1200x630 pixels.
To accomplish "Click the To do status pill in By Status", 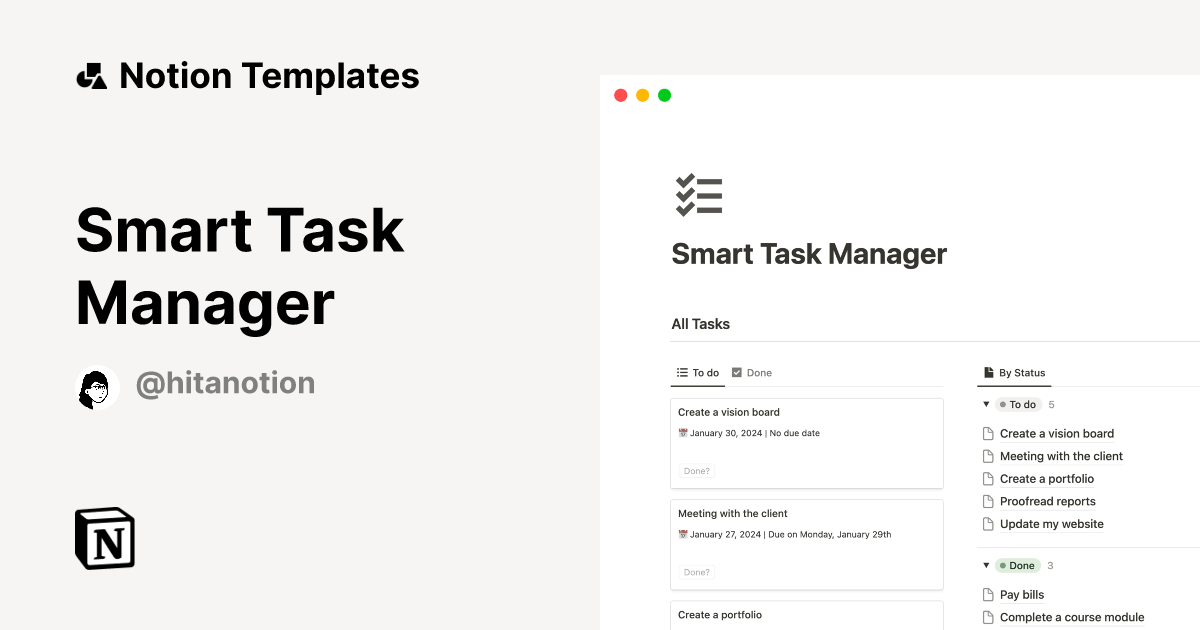I will 1018,404.
